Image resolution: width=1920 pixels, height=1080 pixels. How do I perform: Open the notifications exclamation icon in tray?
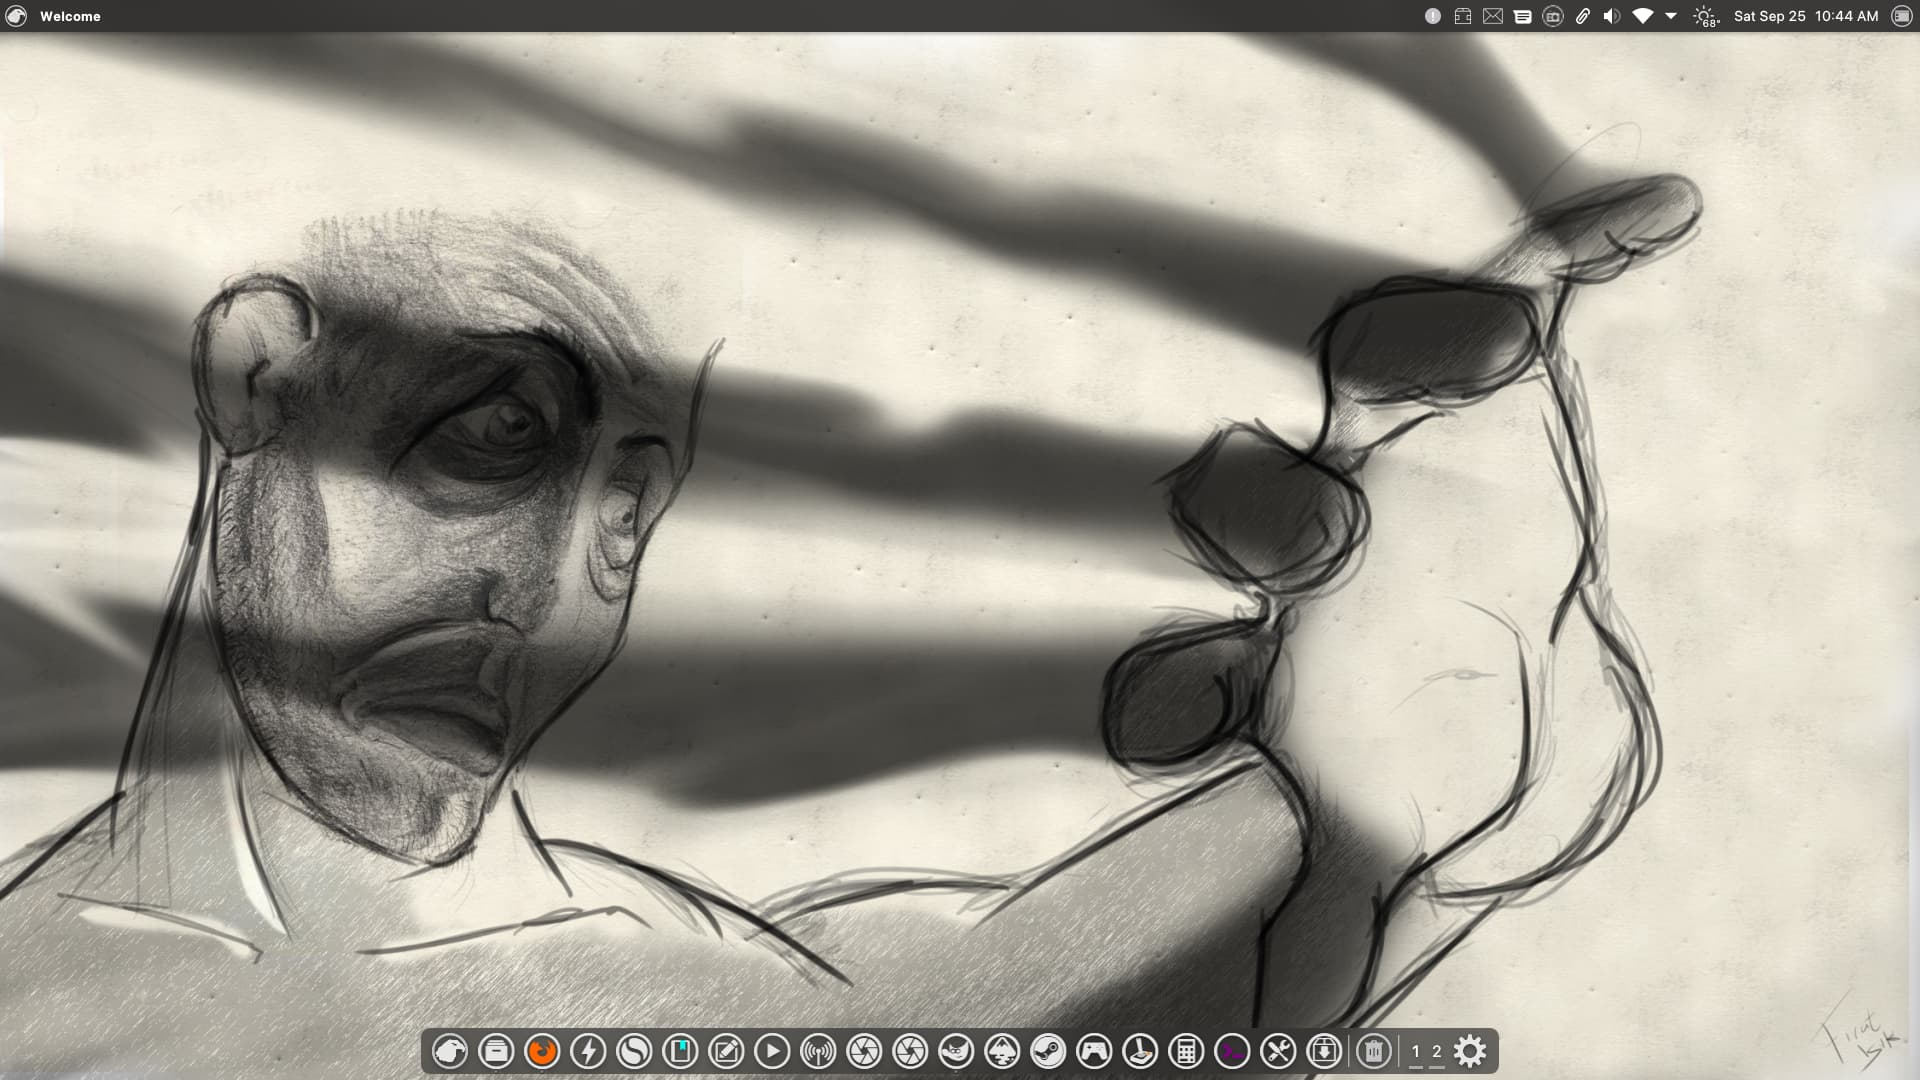tap(1433, 16)
